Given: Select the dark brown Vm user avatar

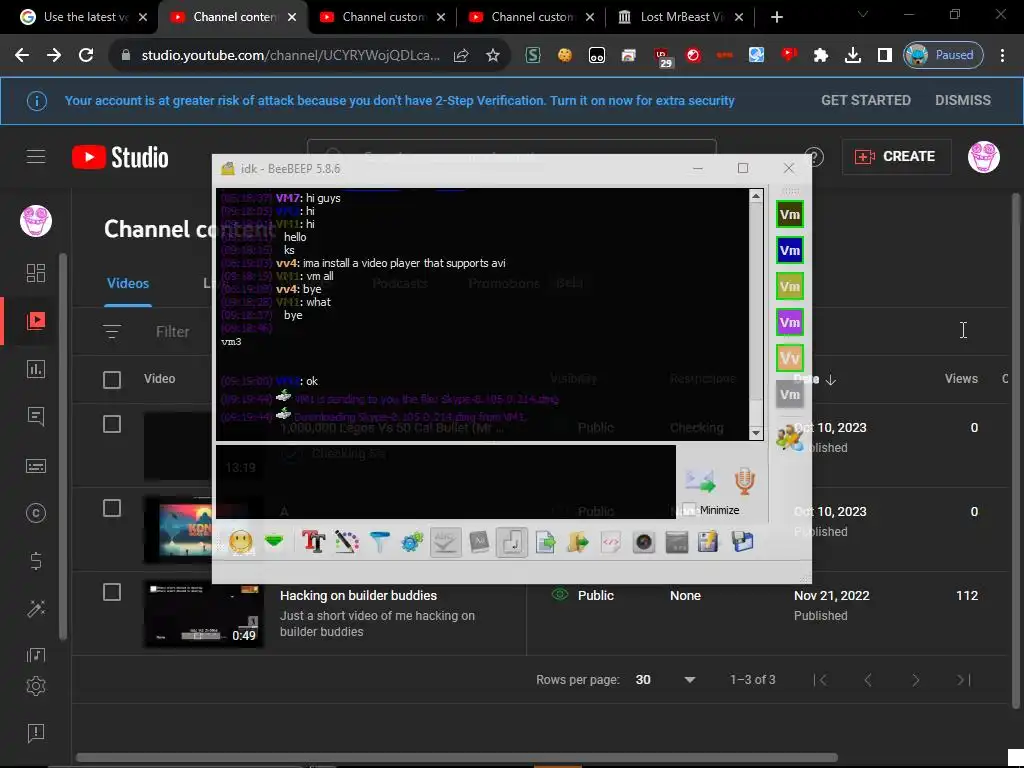Looking at the screenshot, I should tap(790, 214).
